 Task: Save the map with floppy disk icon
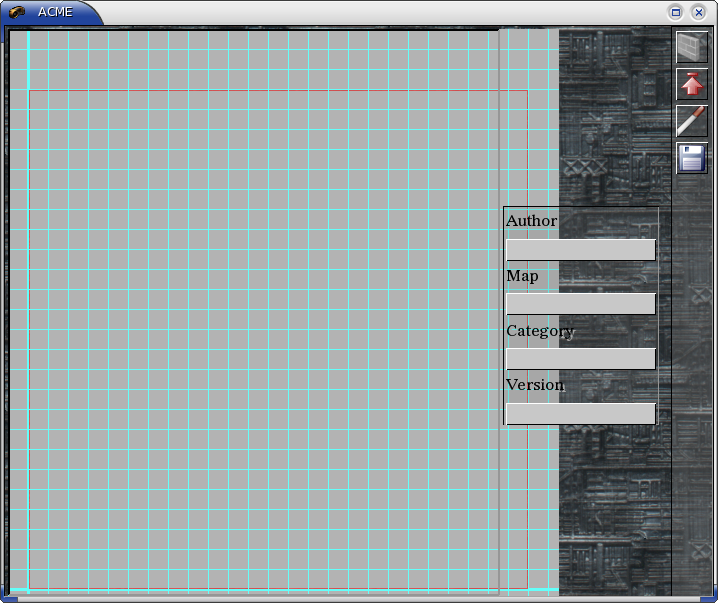(x=692, y=158)
